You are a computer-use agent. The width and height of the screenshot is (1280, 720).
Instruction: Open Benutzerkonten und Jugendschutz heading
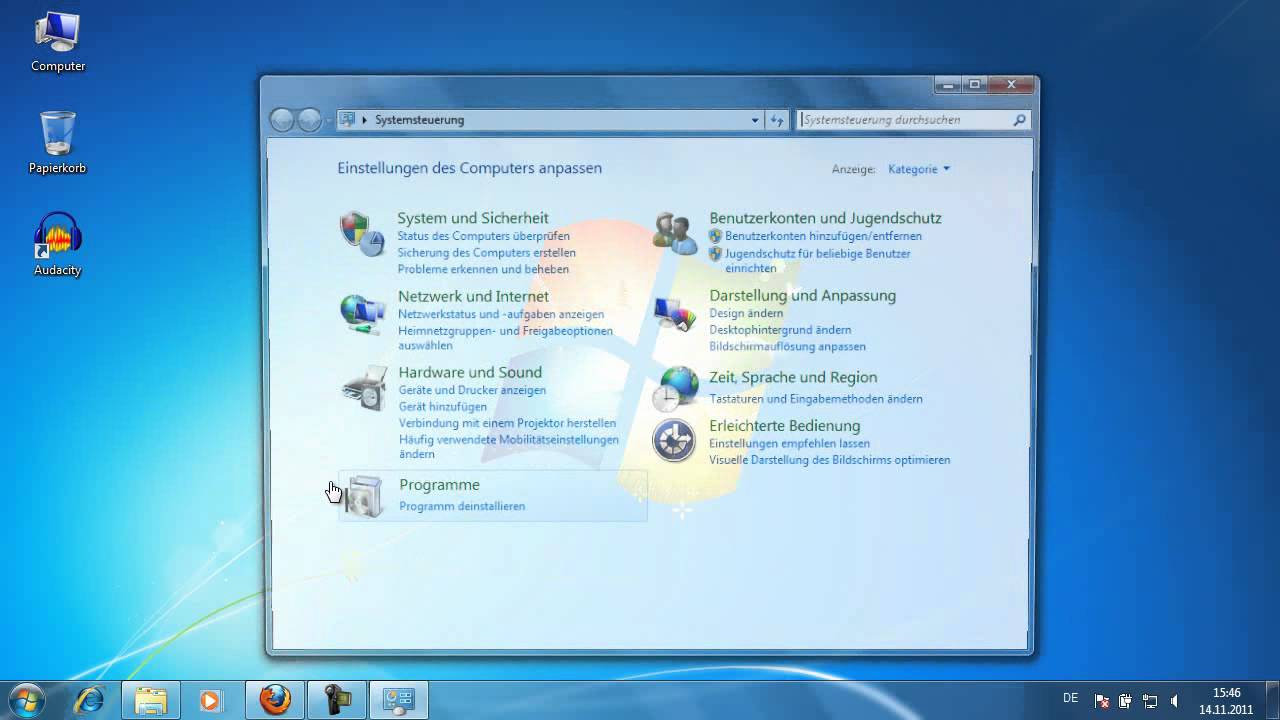(x=825, y=218)
